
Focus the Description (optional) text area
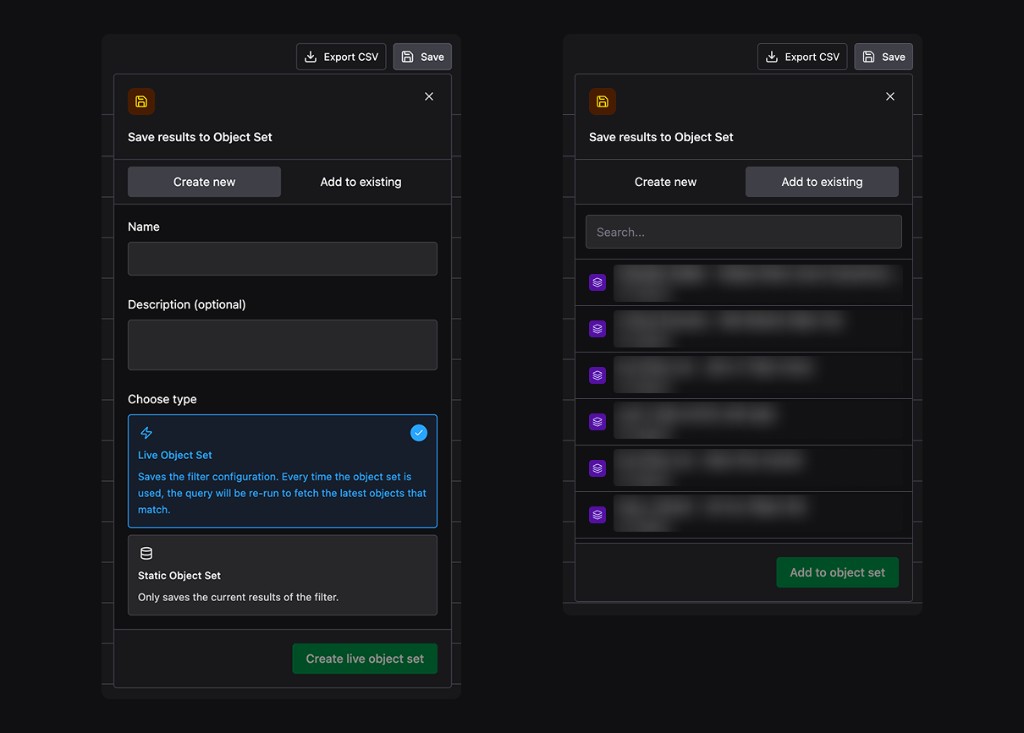point(283,345)
